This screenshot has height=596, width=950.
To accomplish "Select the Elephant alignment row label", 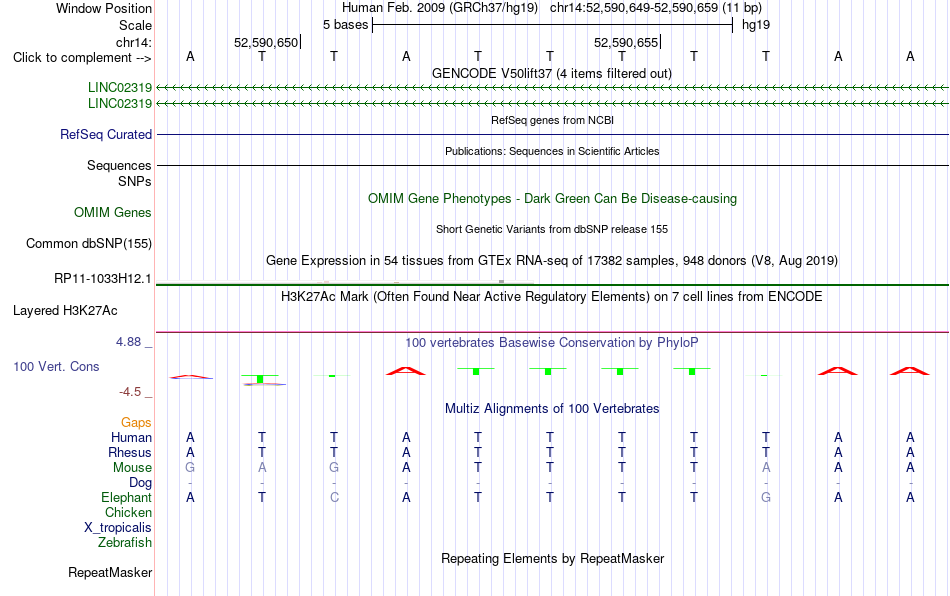I will coord(127,497).
